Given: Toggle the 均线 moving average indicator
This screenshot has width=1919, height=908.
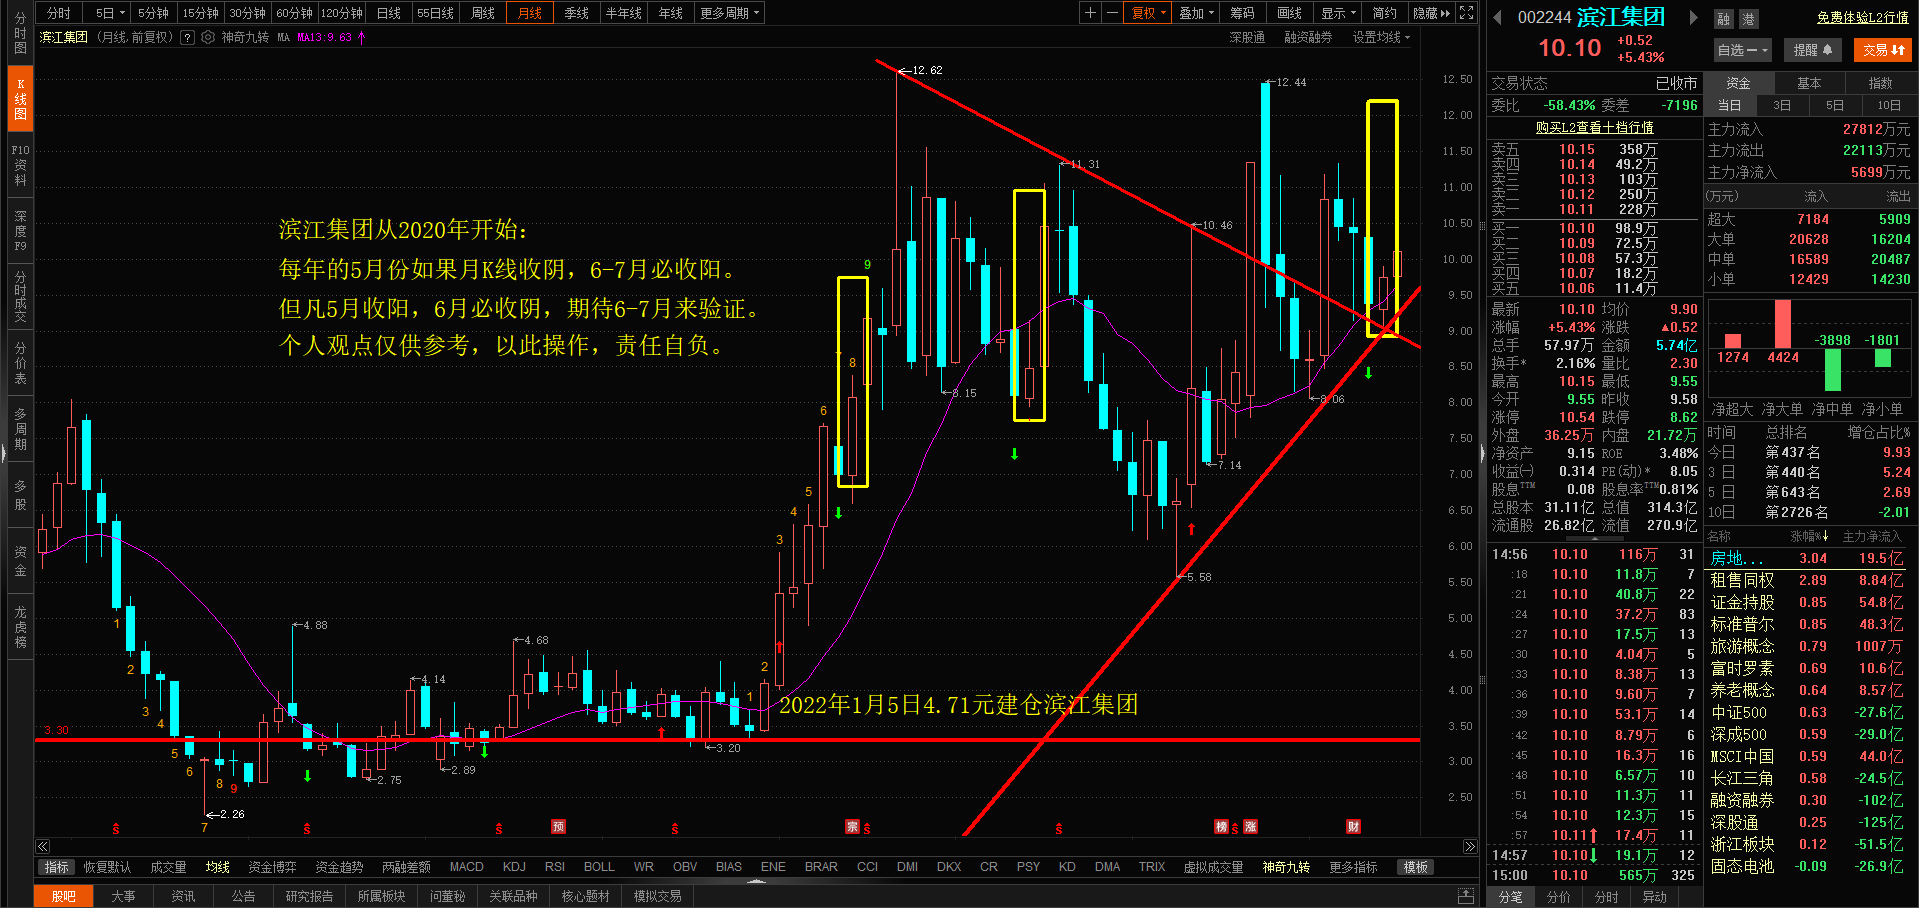Looking at the screenshot, I should pyautogui.click(x=217, y=867).
